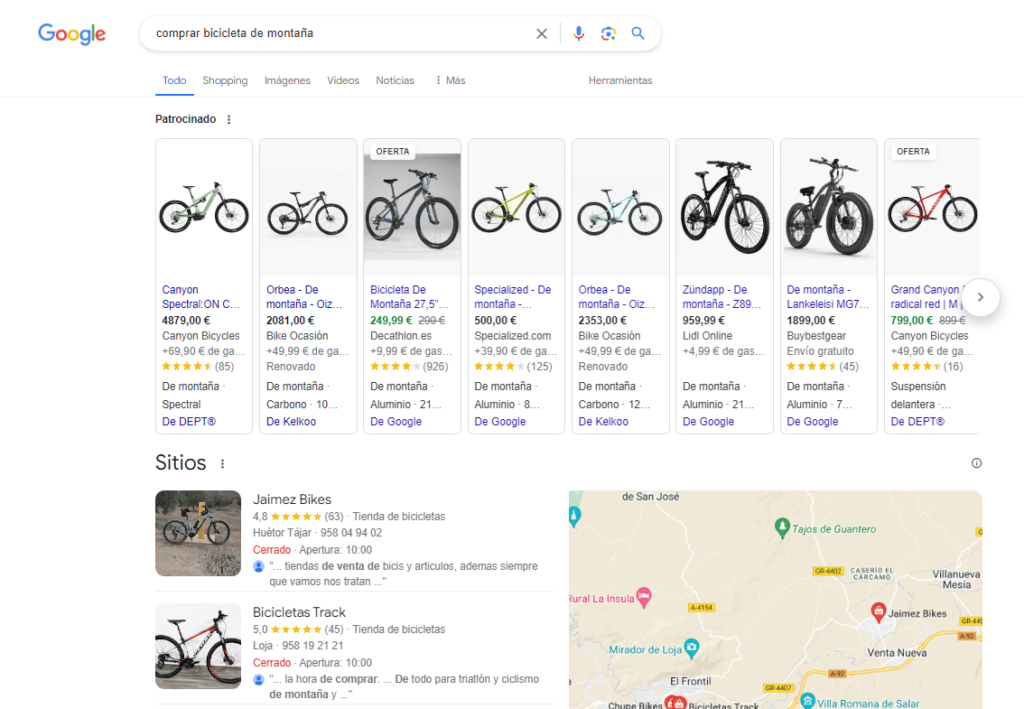Open the Lankeleisi MG7 product link
The height and width of the screenshot is (709, 1024).
tap(827, 297)
